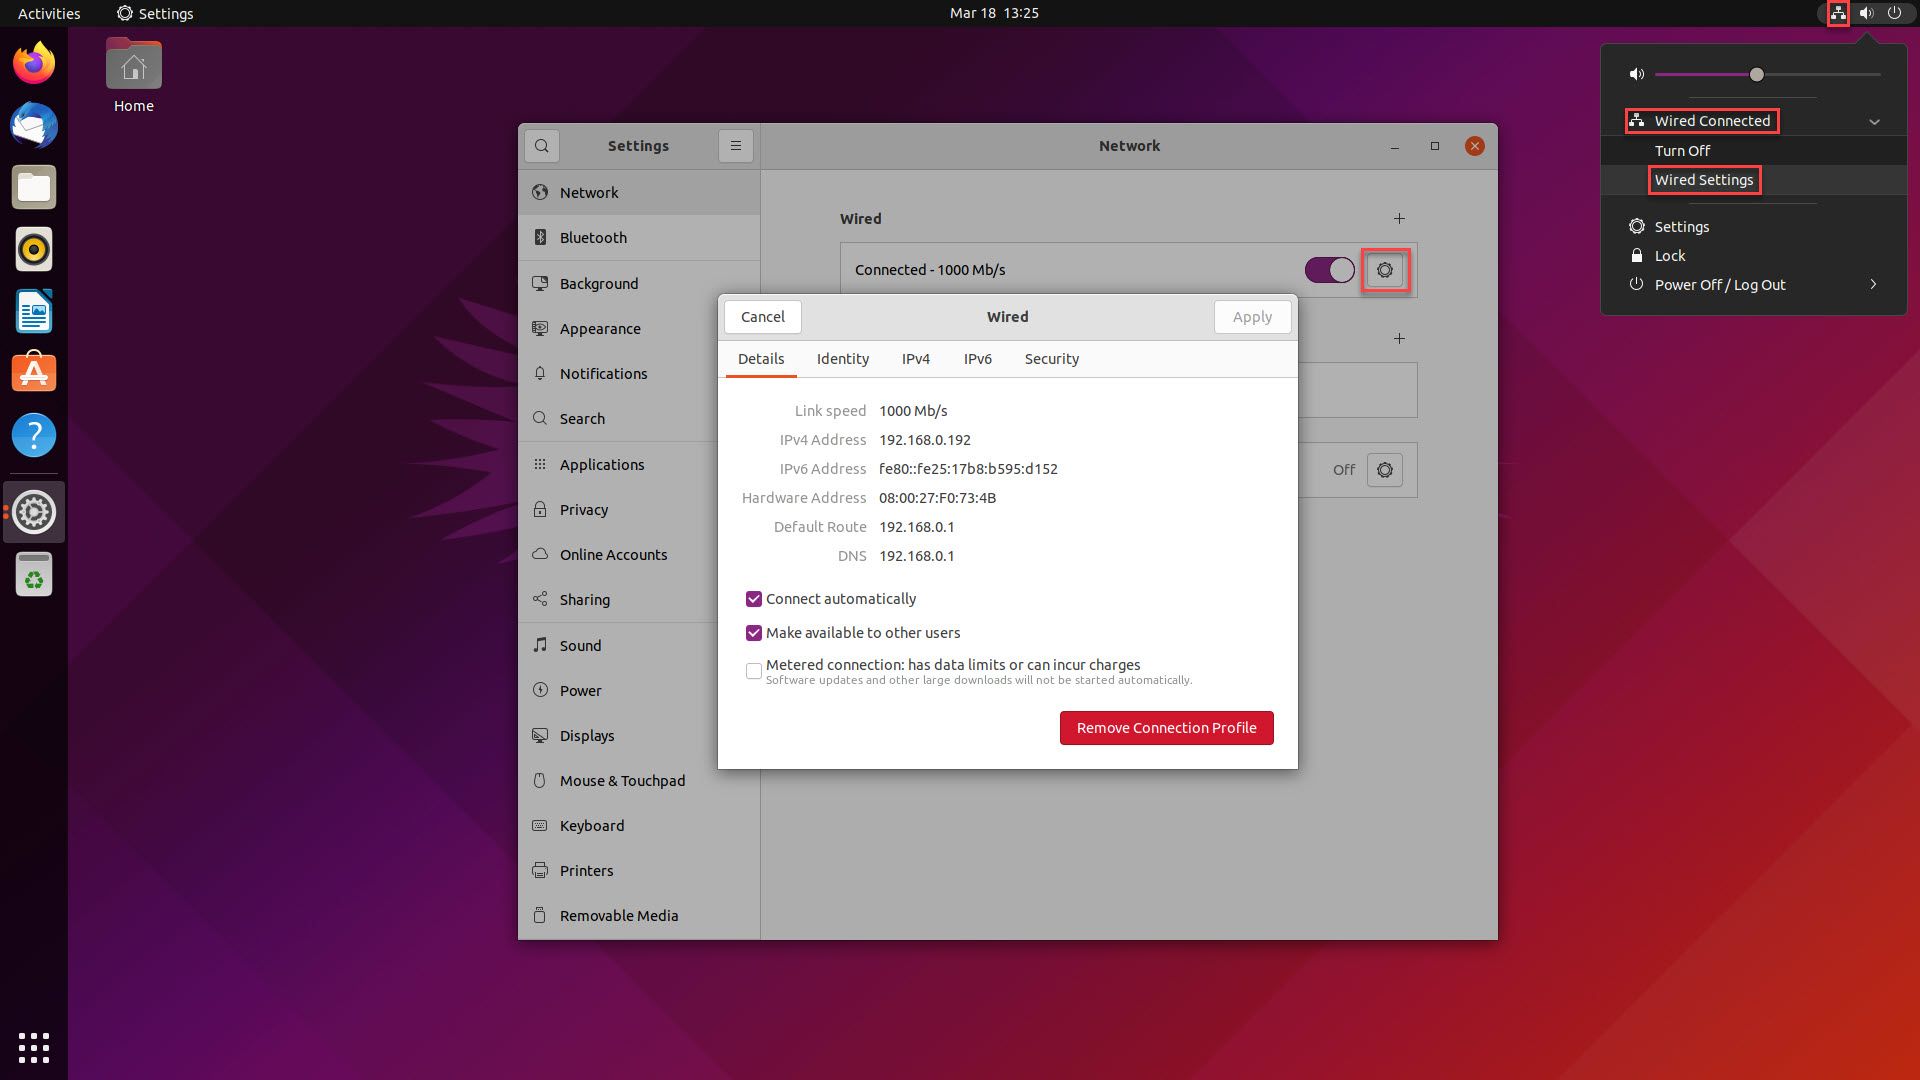1920x1080 pixels.
Task: Select Wired Settings from the menu
Action: coord(1704,180)
